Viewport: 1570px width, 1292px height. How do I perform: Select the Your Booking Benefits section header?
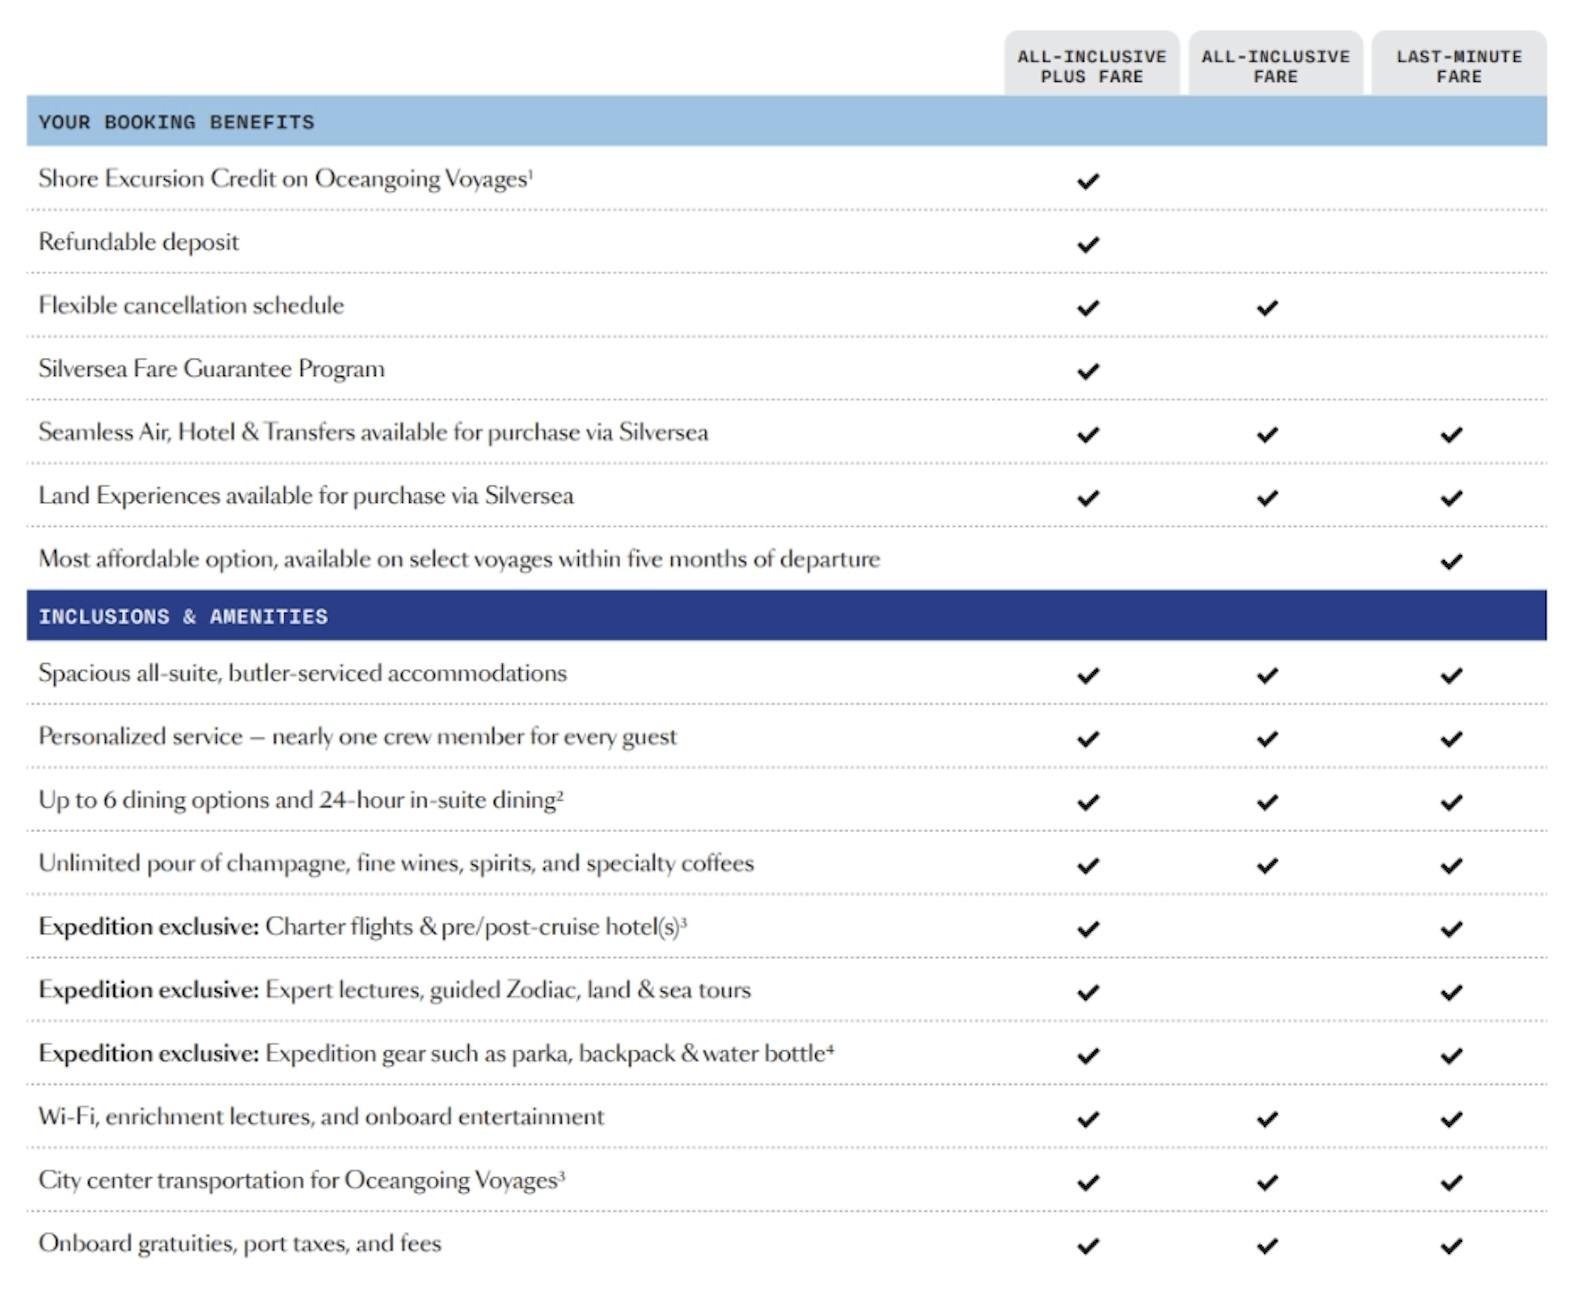click(176, 122)
